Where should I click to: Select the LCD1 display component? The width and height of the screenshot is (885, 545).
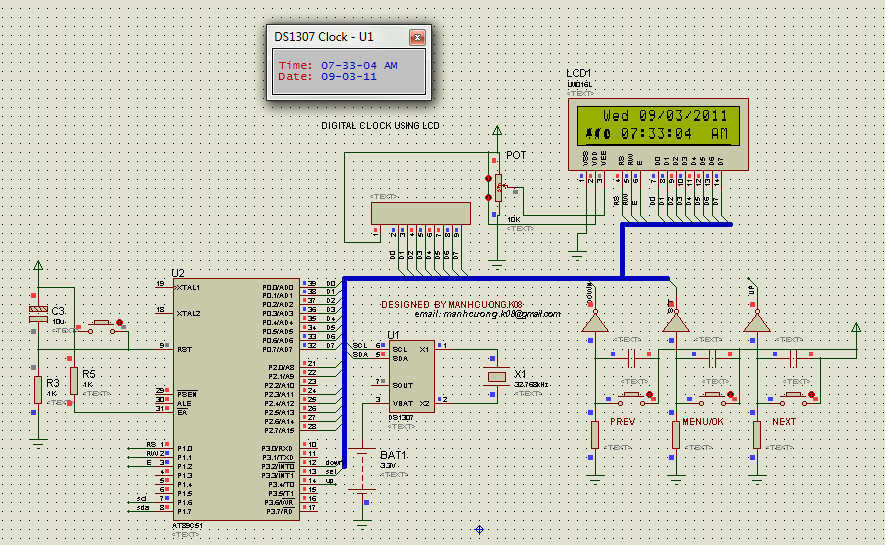[657, 135]
